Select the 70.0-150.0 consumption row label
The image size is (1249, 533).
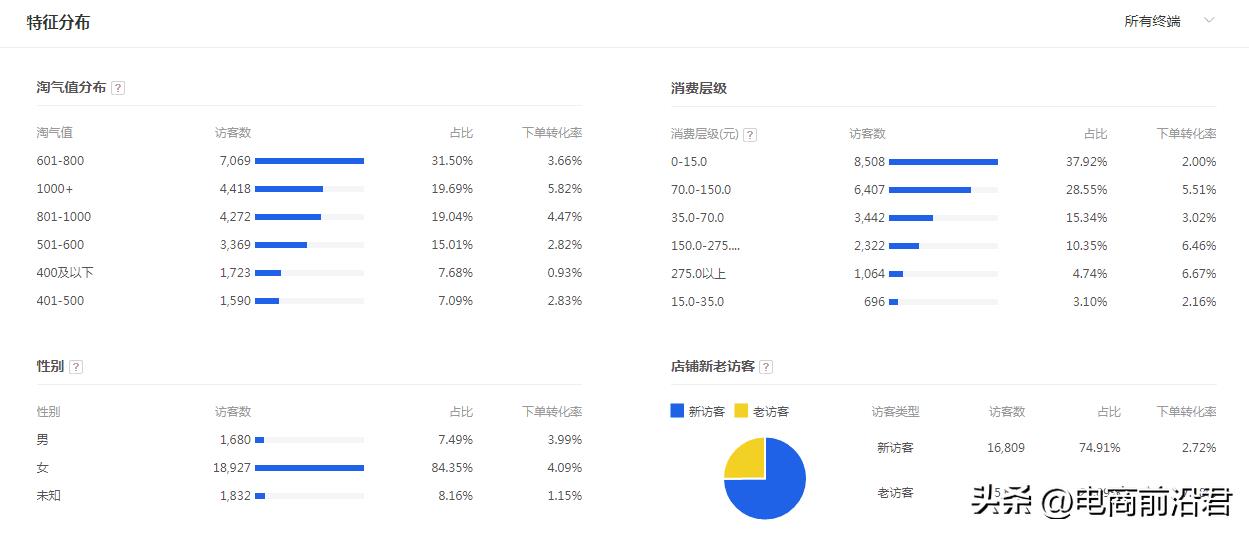[701, 190]
